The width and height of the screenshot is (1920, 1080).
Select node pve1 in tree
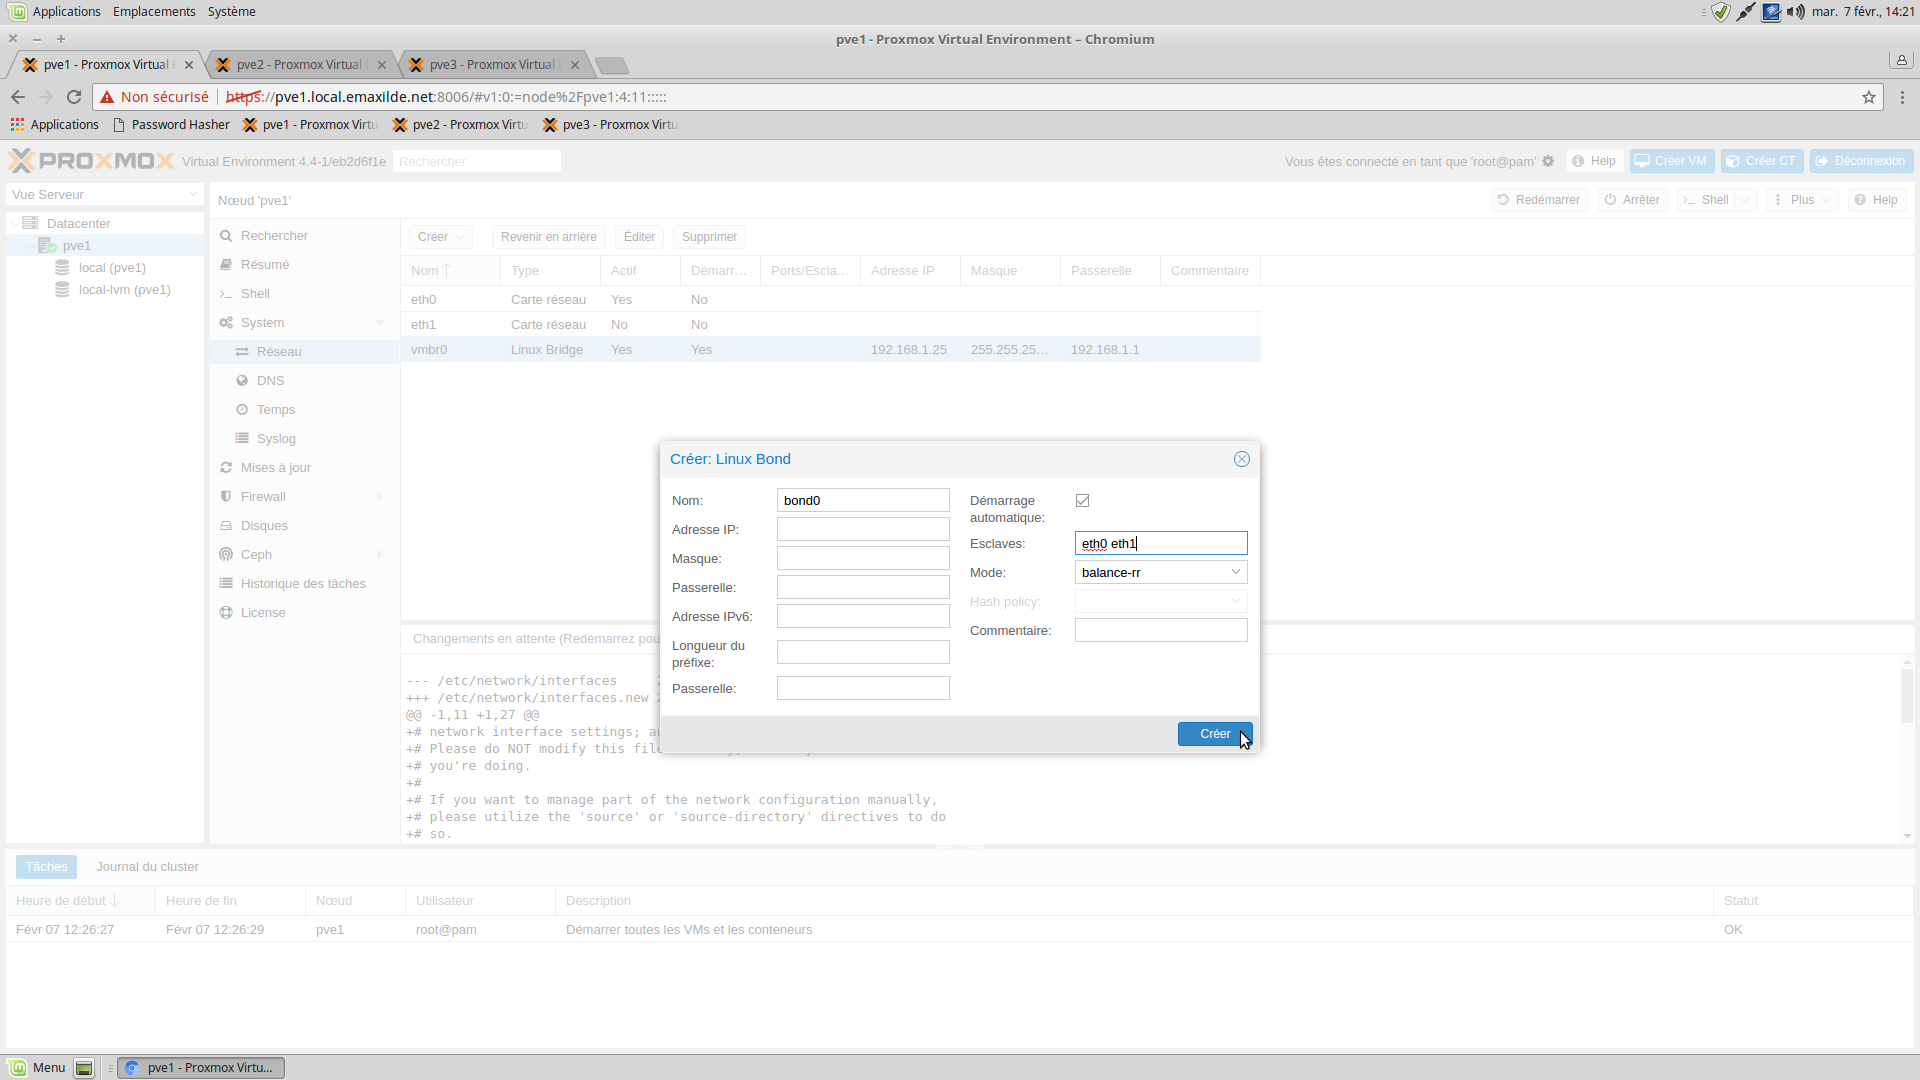105,245
